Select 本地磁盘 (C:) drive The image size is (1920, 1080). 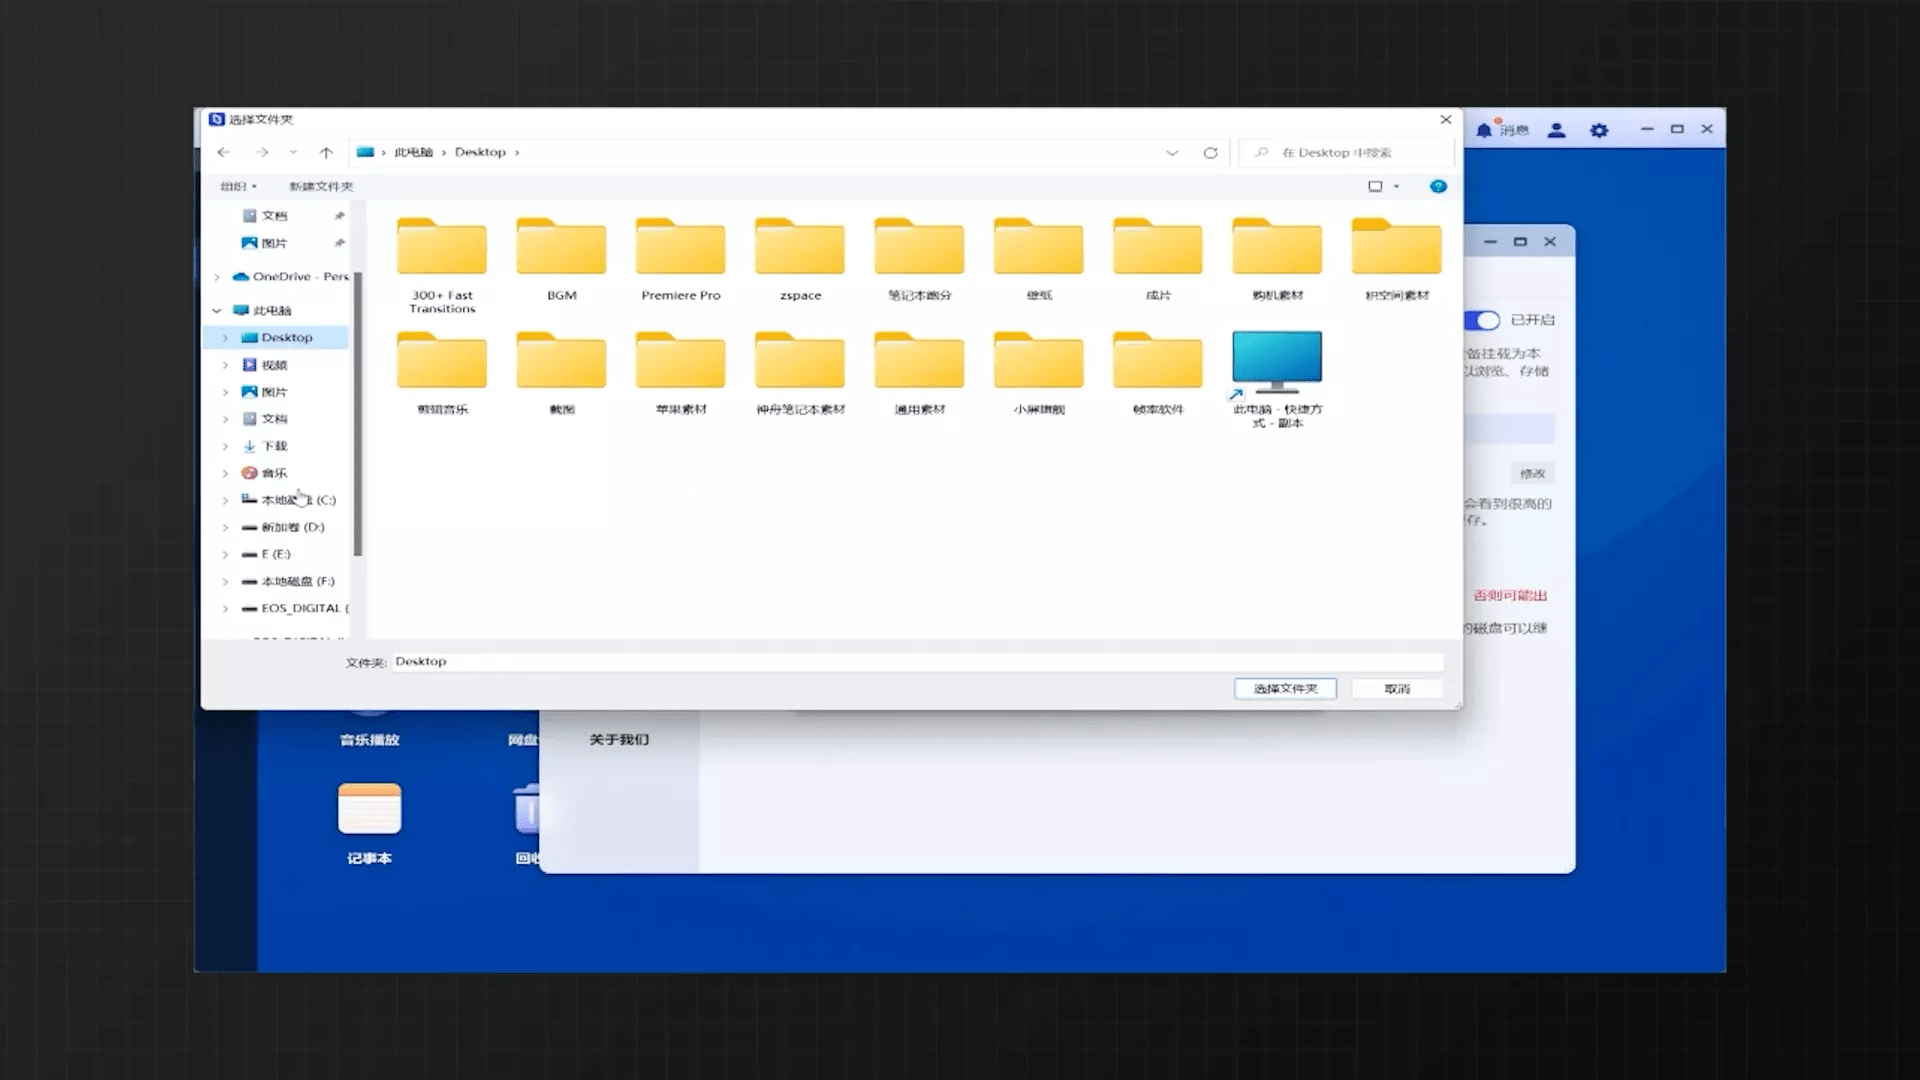click(x=288, y=500)
